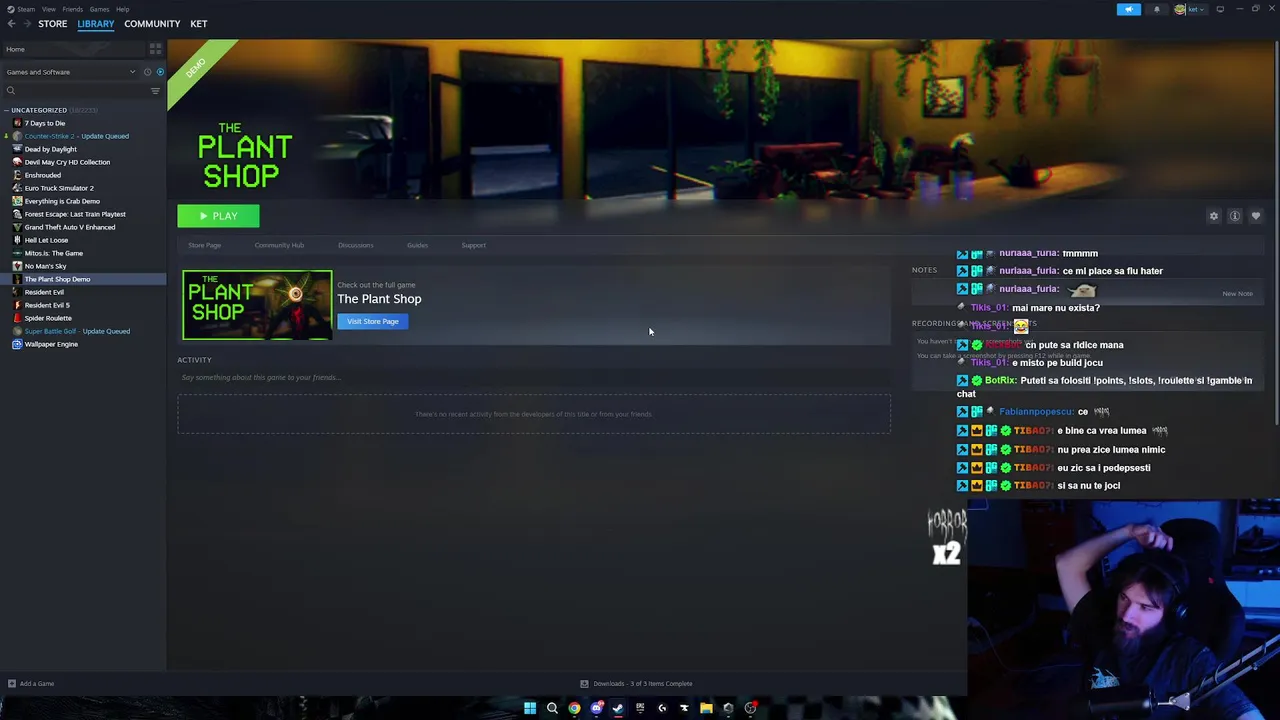The width and height of the screenshot is (1280, 720).
Task: Open advanced filter options icon
Action: tap(155, 91)
